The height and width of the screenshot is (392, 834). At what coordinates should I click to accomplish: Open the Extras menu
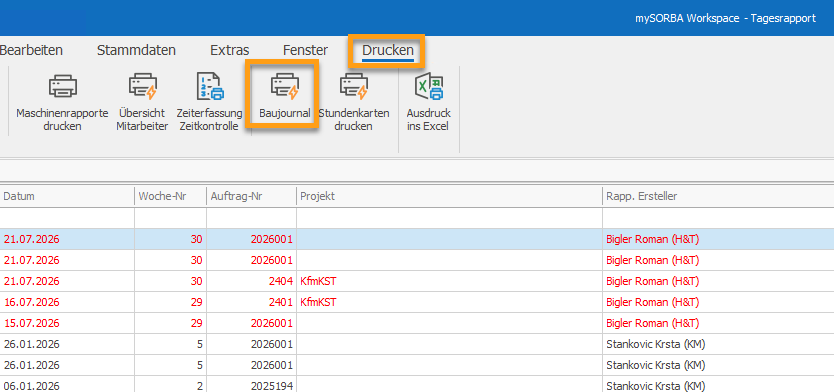coord(230,51)
